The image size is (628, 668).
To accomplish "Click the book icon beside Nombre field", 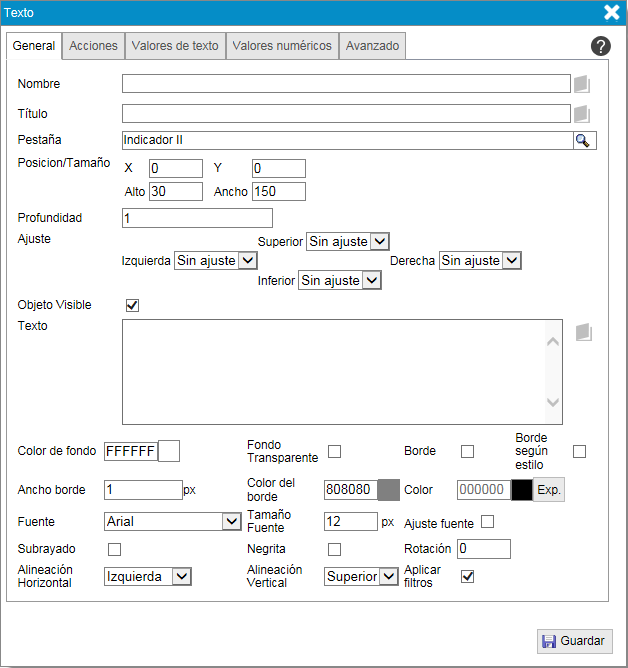I will pyautogui.click(x=583, y=84).
